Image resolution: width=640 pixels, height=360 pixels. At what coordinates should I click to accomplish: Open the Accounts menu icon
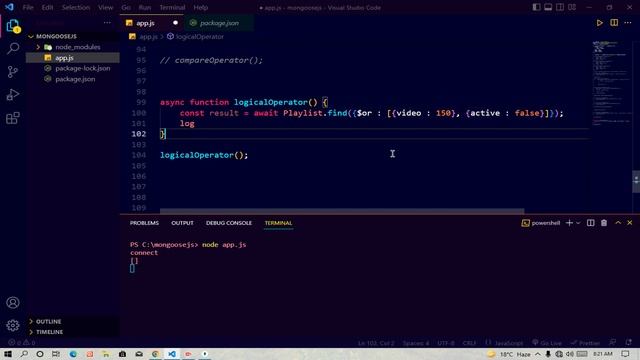pyautogui.click(x=13, y=302)
